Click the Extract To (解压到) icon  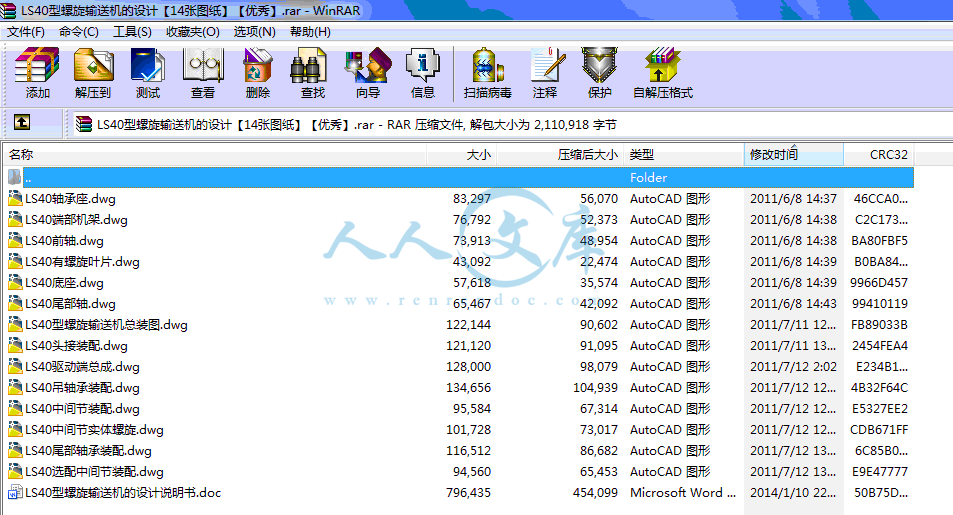[x=93, y=65]
